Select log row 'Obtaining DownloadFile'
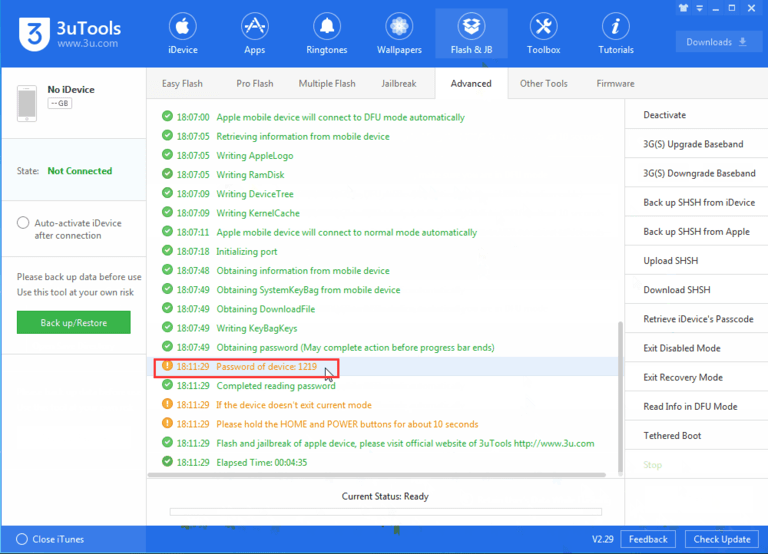This screenshot has width=768, height=554. [x=384, y=309]
